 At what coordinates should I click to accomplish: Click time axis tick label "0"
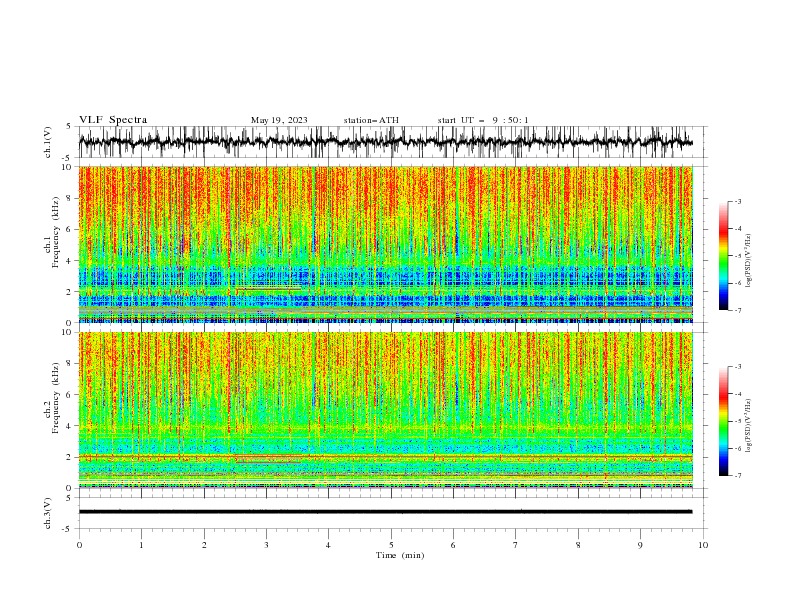(79, 545)
